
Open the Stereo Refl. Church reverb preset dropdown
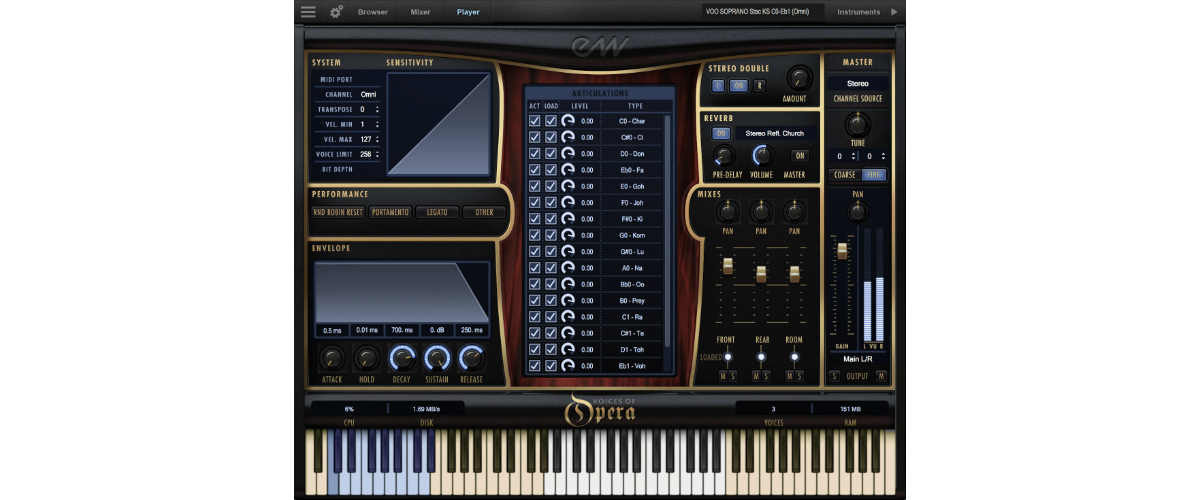pos(774,133)
